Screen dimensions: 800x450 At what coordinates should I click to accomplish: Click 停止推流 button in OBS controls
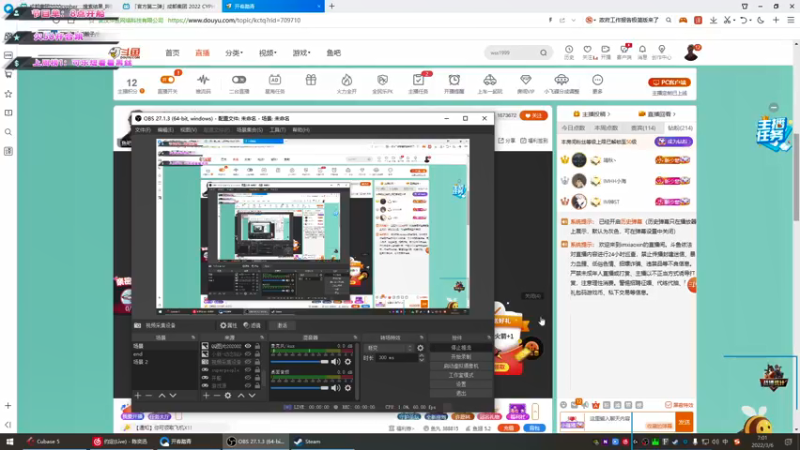pyautogui.click(x=461, y=347)
